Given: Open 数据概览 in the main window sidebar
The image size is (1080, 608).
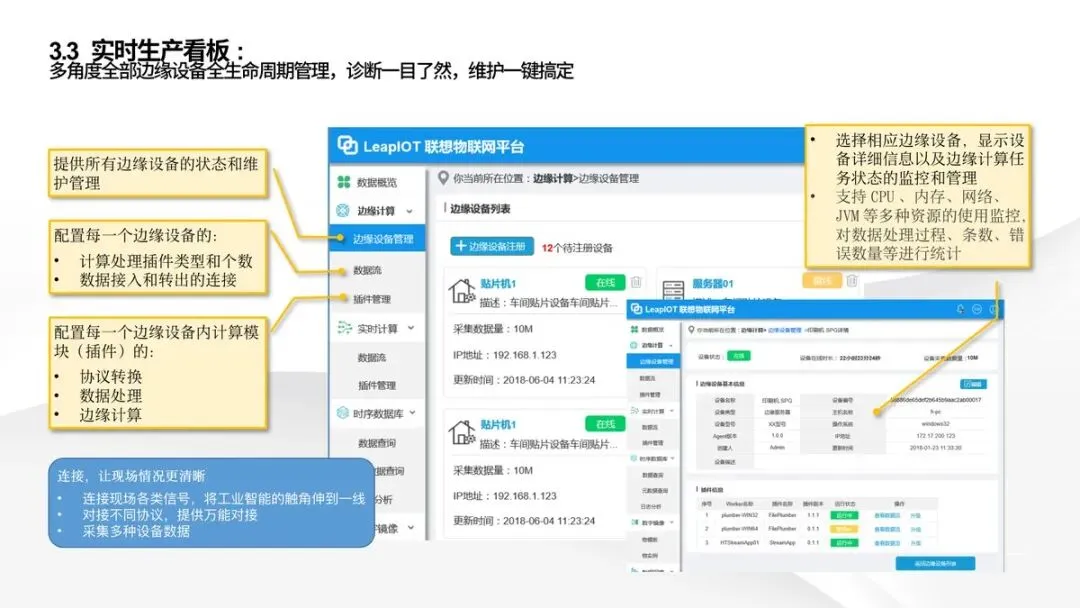Looking at the screenshot, I should click(x=377, y=182).
